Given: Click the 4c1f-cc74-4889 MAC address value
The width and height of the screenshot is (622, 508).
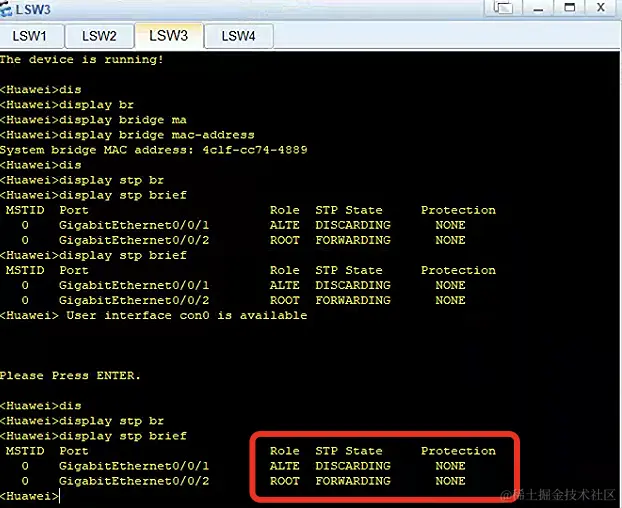Looking at the screenshot, I should (x=255, y=150).
